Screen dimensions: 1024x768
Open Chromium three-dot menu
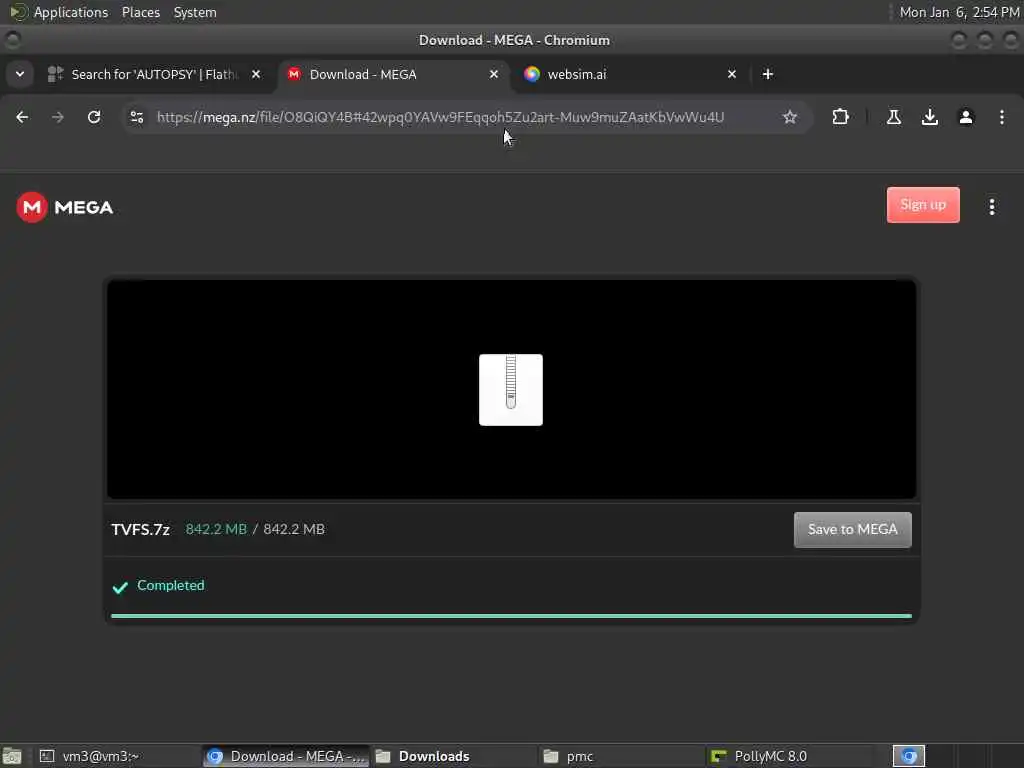[x=1002, y=117]
